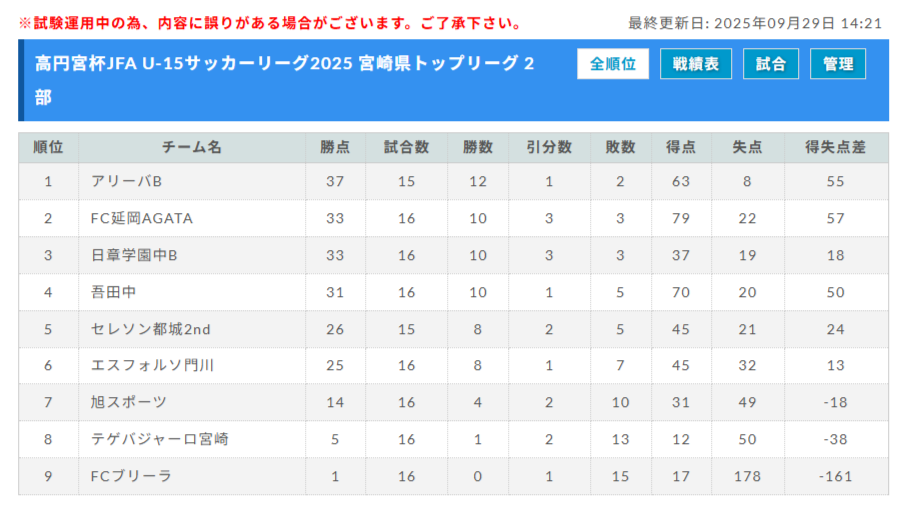Viewport: 905px width, 517px height.
Task: Click team name テゲバジャーロ宮崎
Action: coord(159,439)
